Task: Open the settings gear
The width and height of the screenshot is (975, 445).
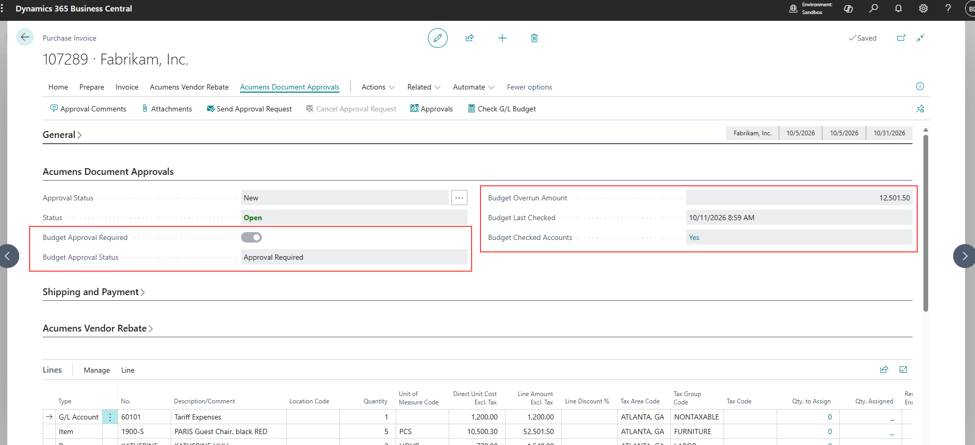Action: click(x=923, y=9)
